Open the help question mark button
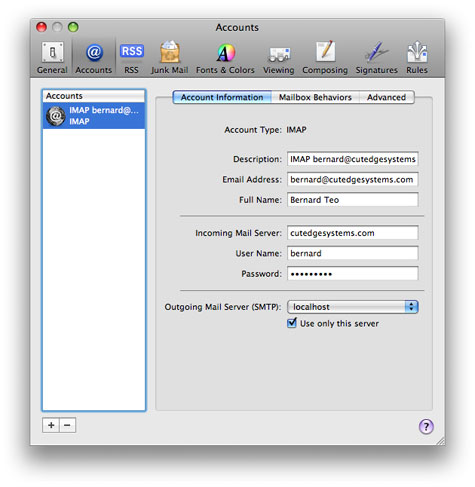 point(426,426)
